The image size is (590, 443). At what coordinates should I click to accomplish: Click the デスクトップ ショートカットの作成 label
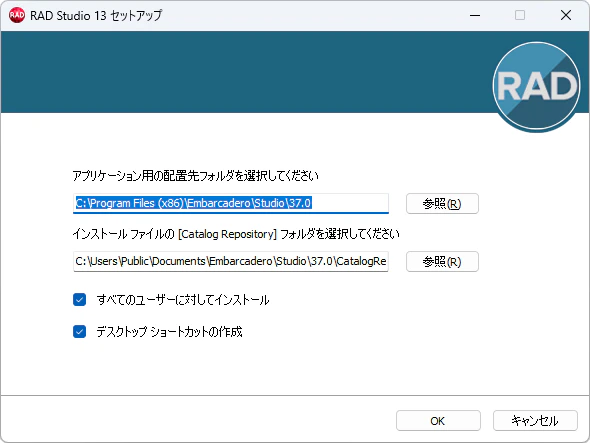169,332
